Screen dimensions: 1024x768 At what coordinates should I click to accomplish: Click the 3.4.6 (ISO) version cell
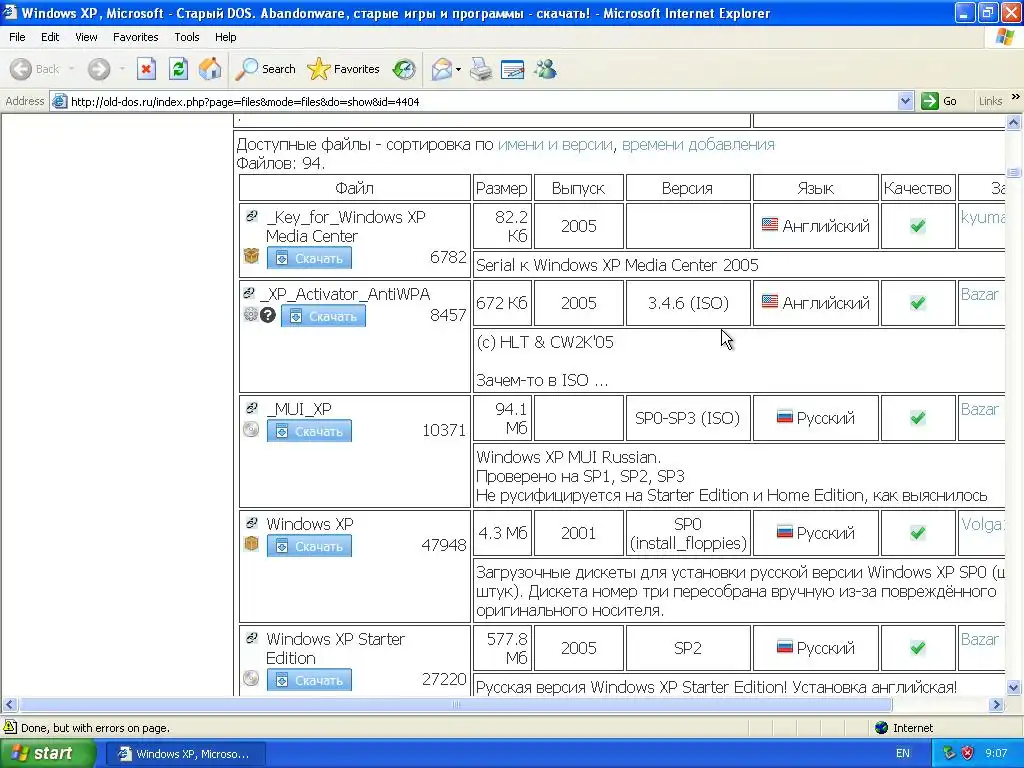pyautogui.click(x=688, y=303)
